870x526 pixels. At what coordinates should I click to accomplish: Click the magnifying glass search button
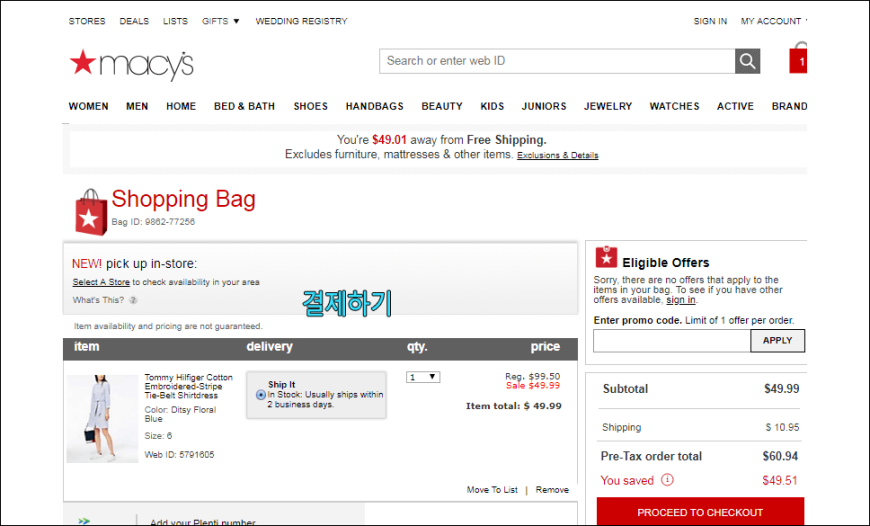click(x=747, y=61)
